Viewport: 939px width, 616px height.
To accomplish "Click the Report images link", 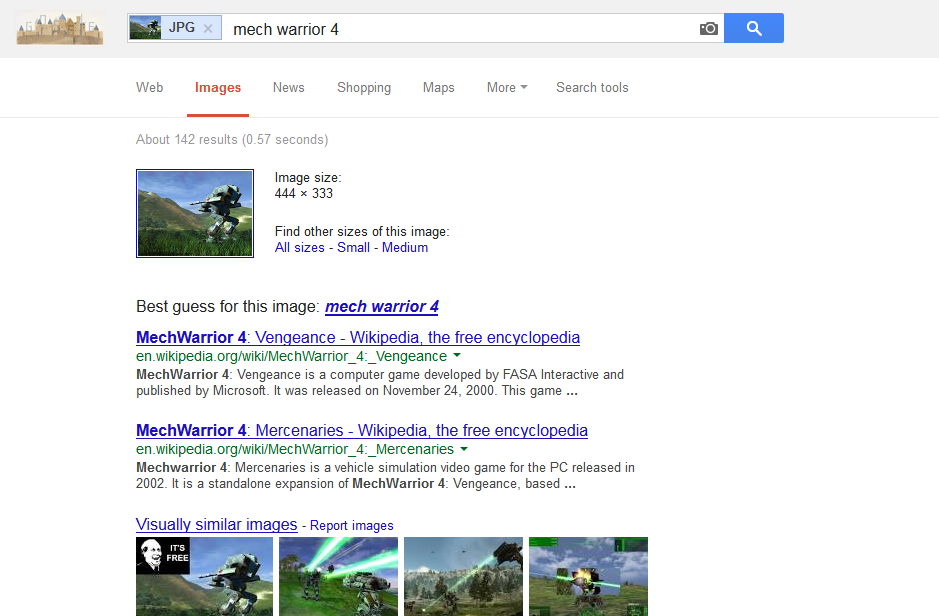I will coord(352,525).
